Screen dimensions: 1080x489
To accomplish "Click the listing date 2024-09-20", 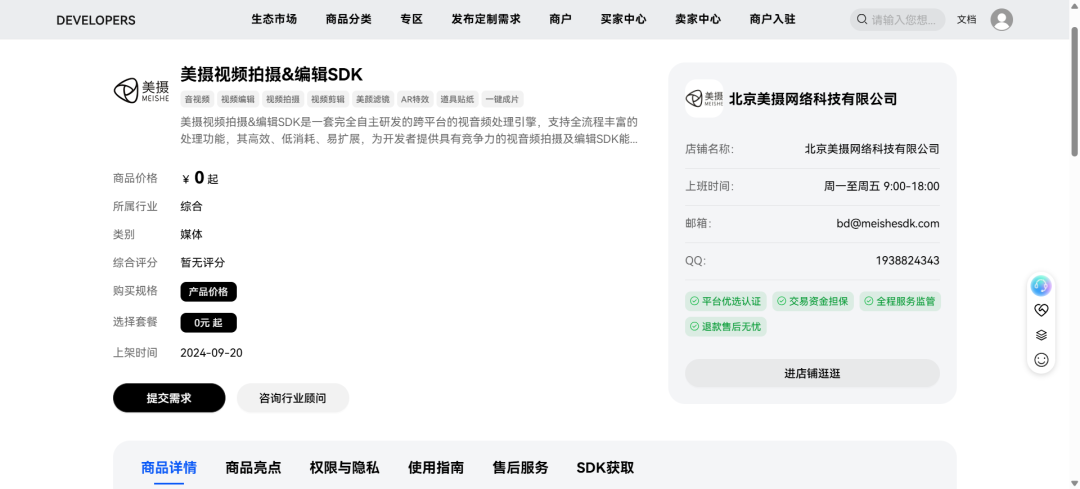I will tap(211, 353).
